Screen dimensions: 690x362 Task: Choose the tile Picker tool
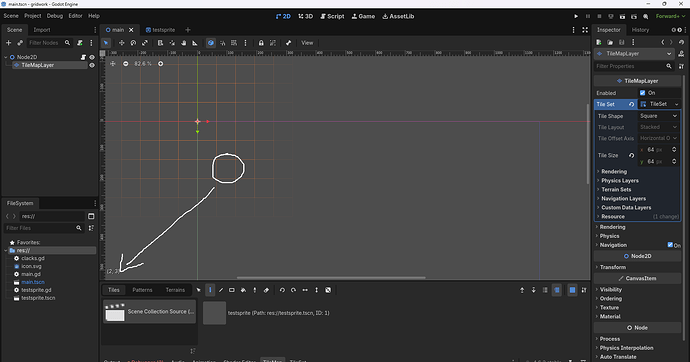(254, 290)
